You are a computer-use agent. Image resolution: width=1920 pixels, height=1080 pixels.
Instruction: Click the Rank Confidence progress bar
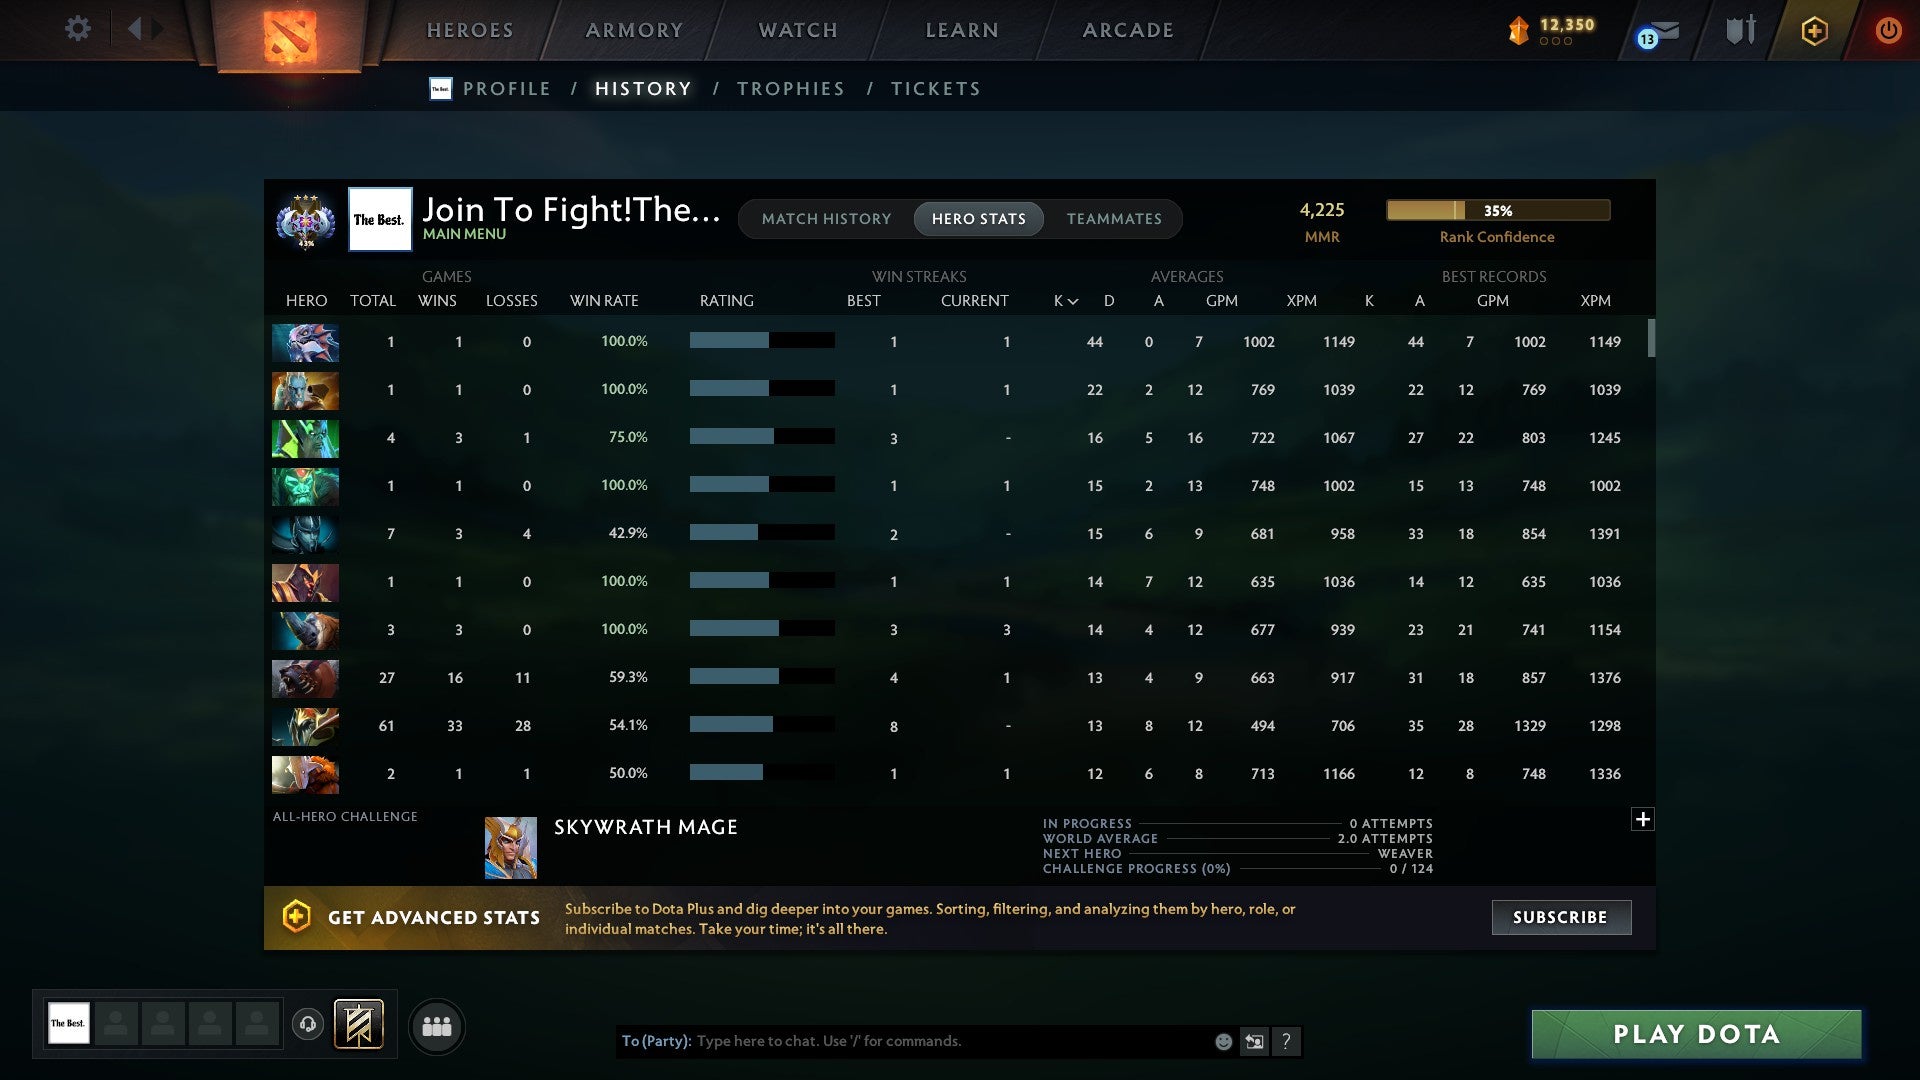click(1497, 210)
